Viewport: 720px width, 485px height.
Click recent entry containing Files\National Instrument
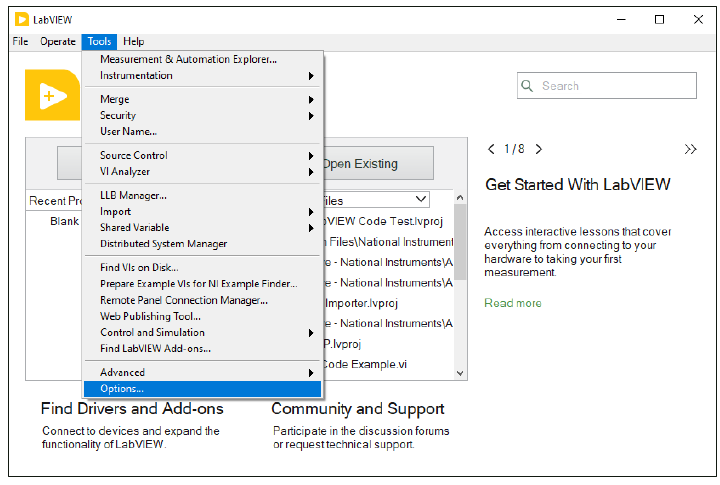click(389, 242)
